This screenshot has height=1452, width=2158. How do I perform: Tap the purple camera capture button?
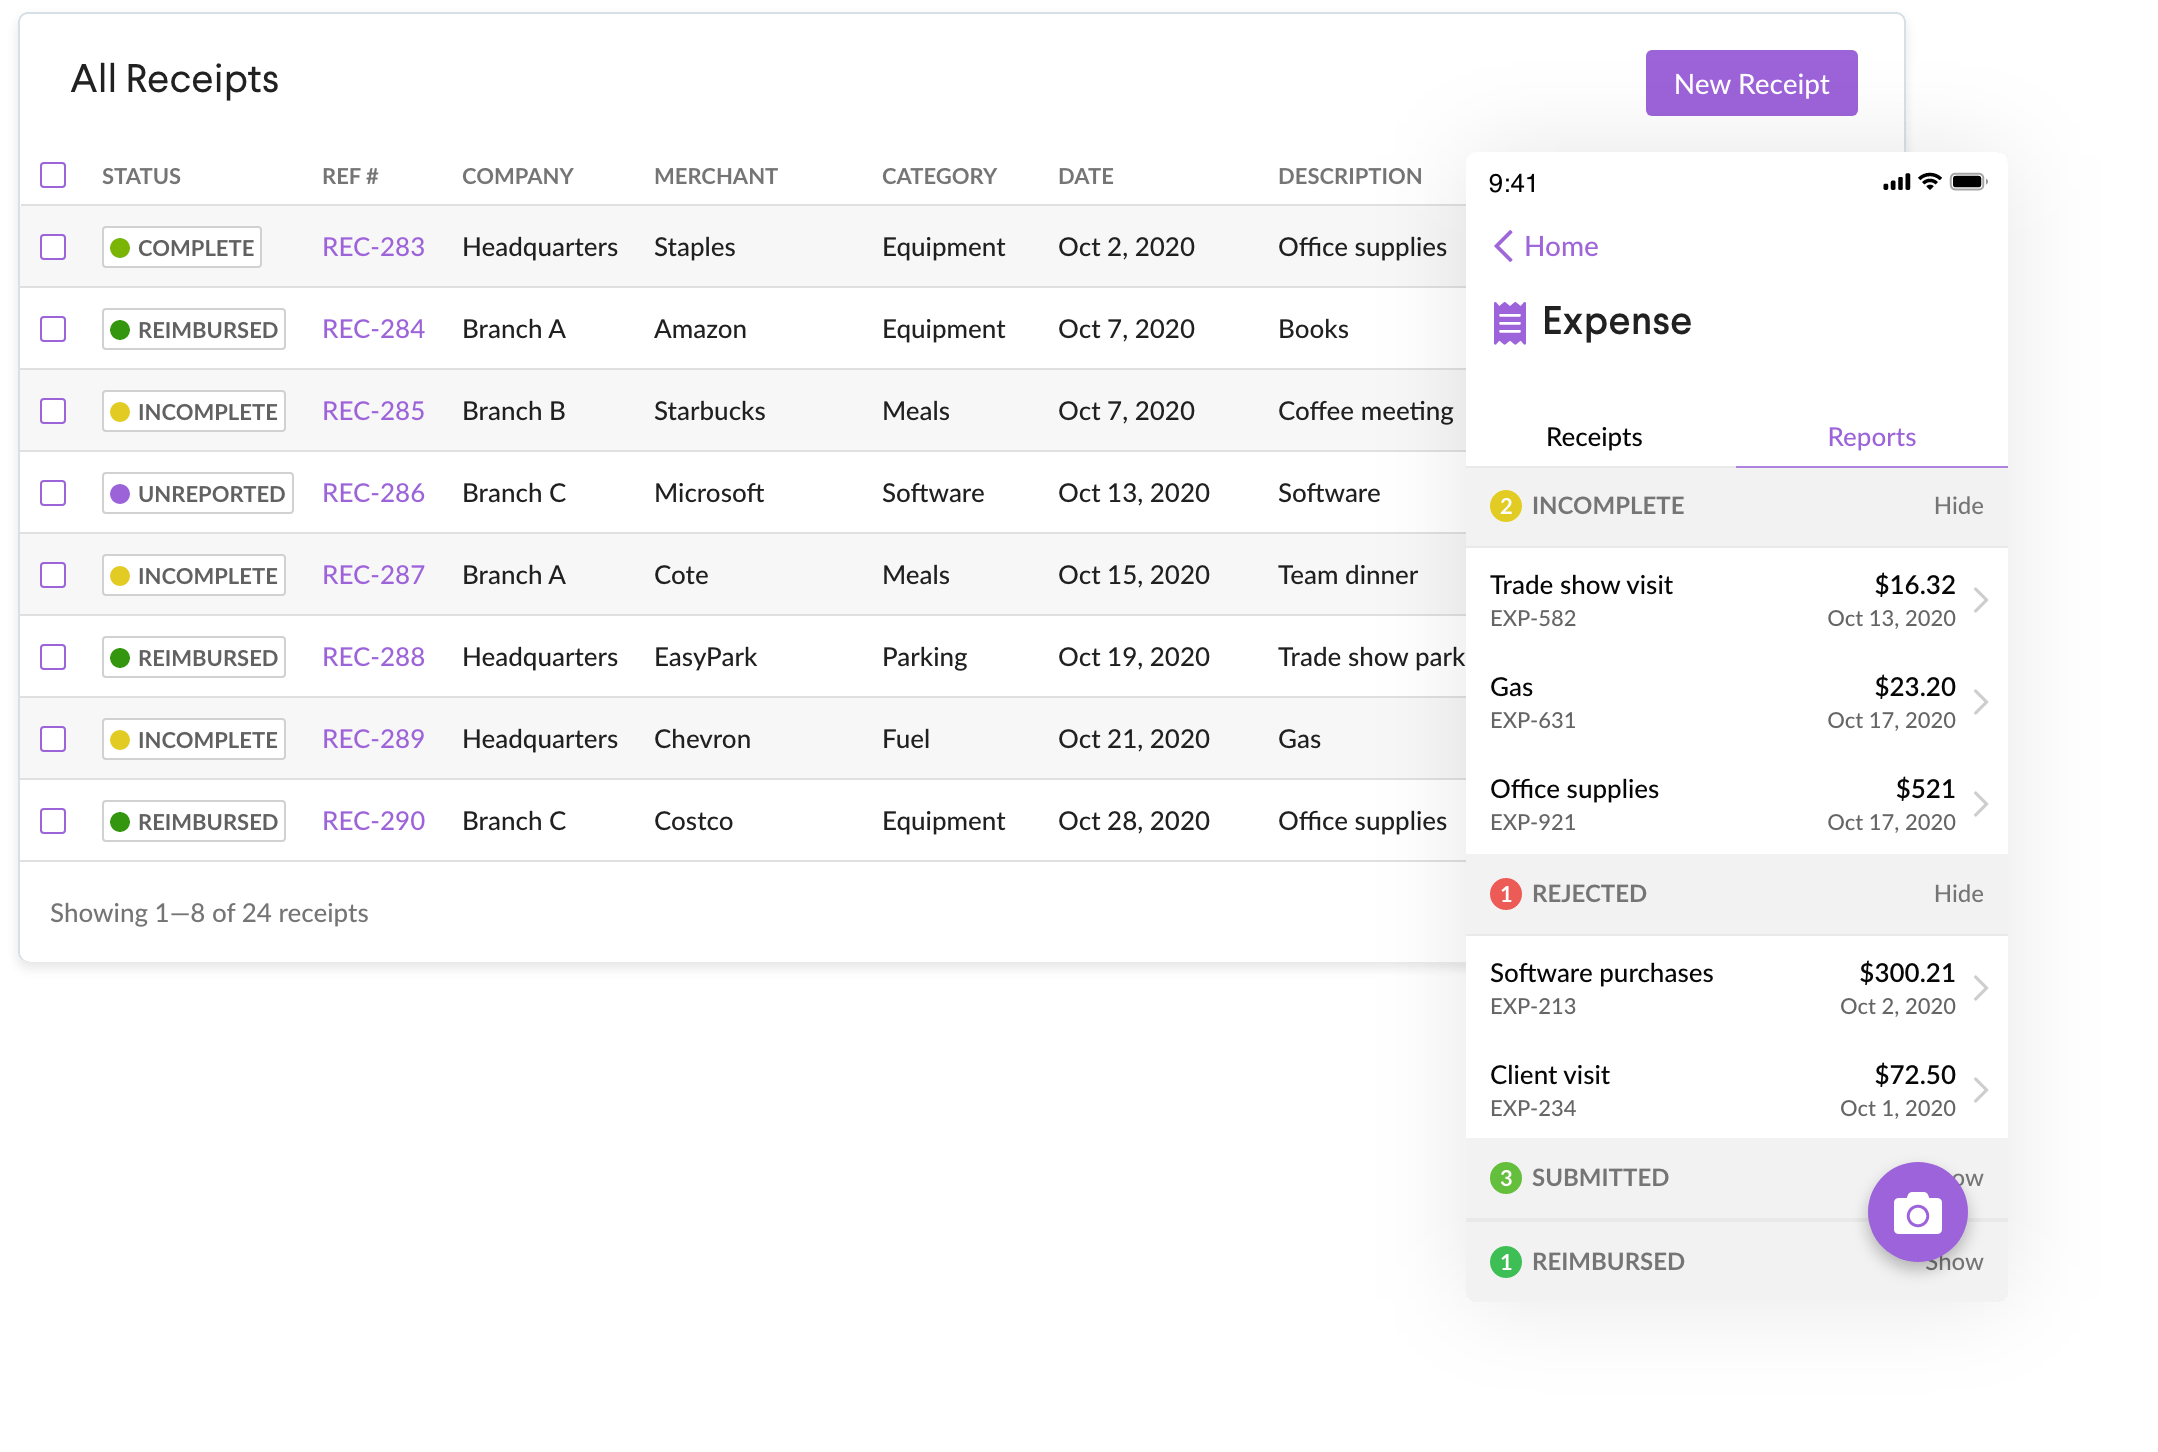coord(1917,1212)
